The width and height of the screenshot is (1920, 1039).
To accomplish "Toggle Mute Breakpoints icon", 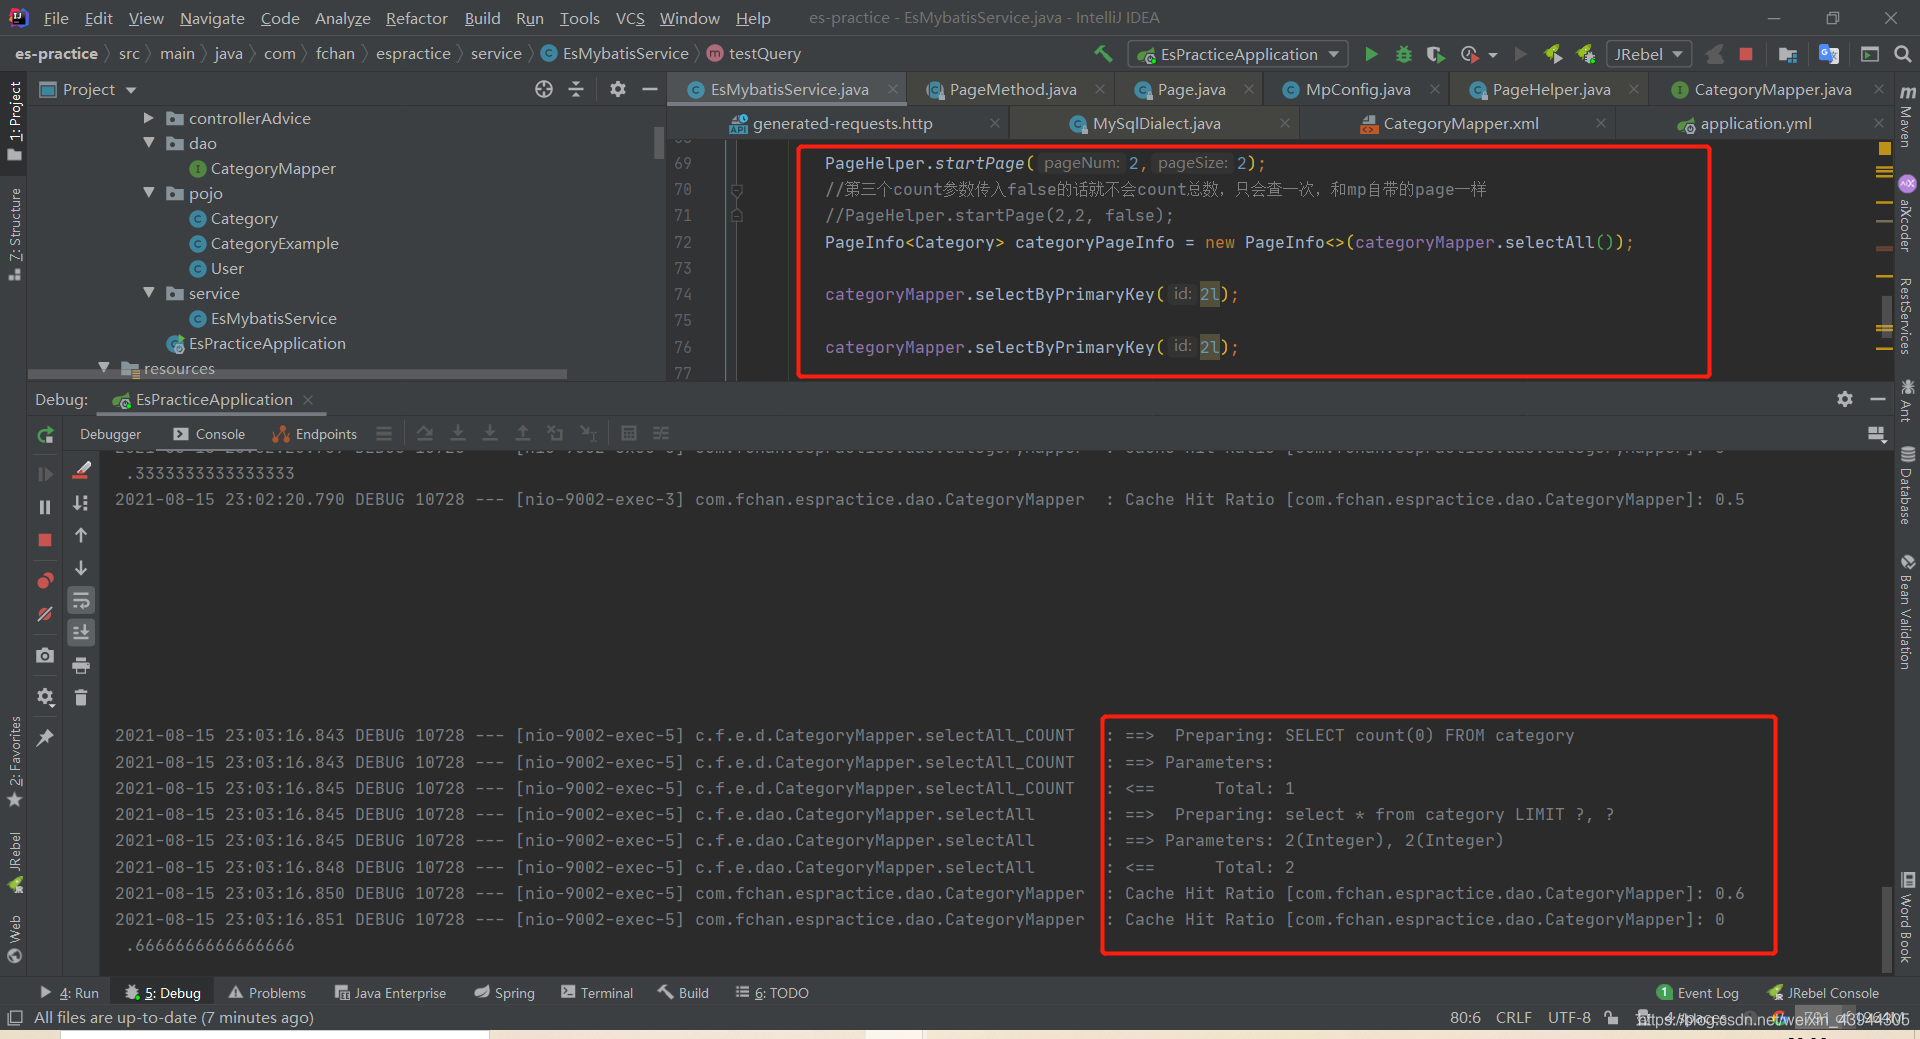I will [45, 614].
